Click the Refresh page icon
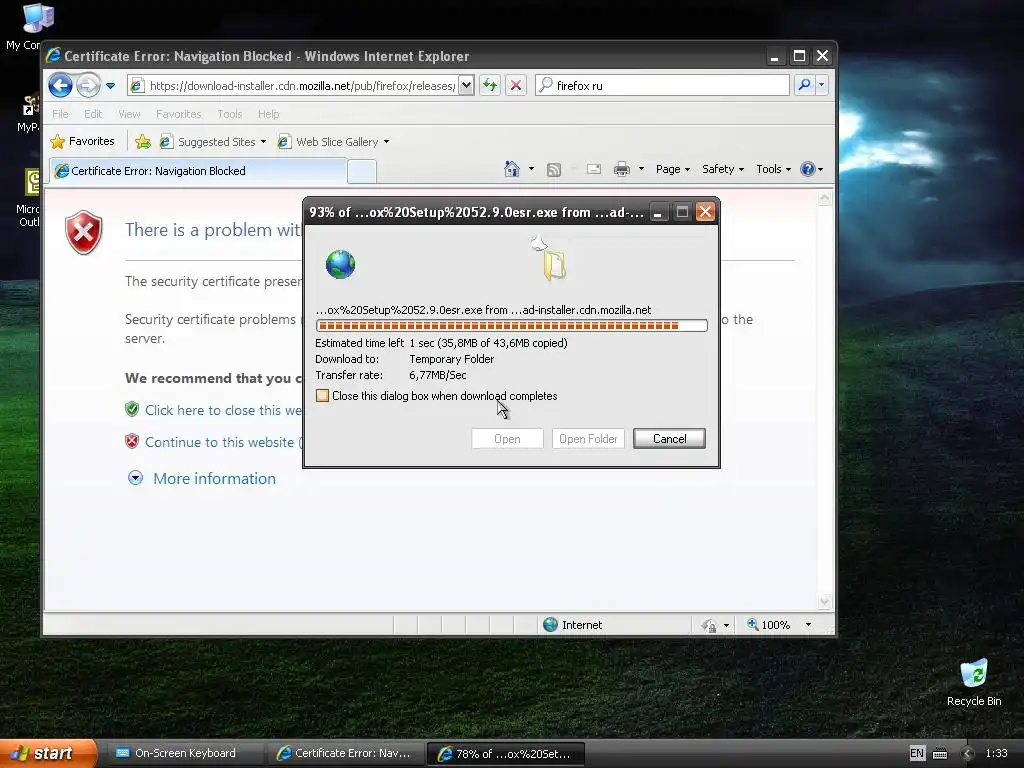The height and width of the screenshot is (768, 1024). pos(490,85)
